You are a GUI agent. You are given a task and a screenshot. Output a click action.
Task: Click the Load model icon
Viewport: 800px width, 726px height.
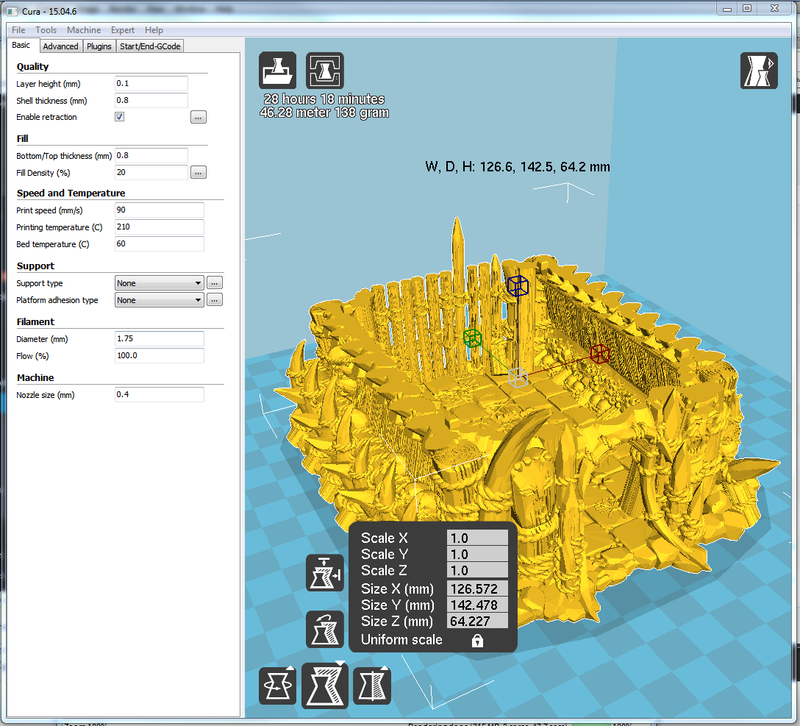pyautogui.click(x=277, y=70)
